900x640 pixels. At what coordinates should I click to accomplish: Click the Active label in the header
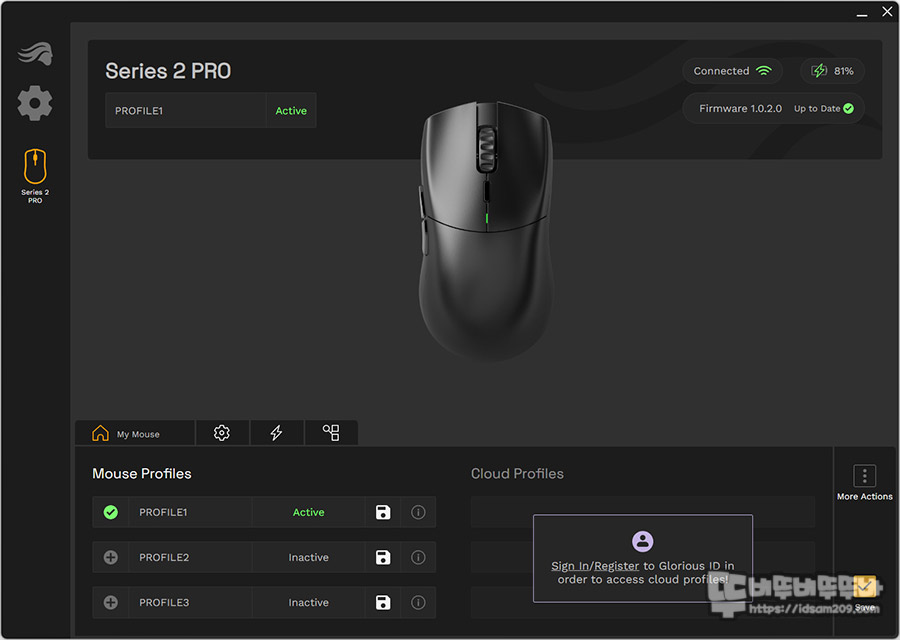(291, 111)
